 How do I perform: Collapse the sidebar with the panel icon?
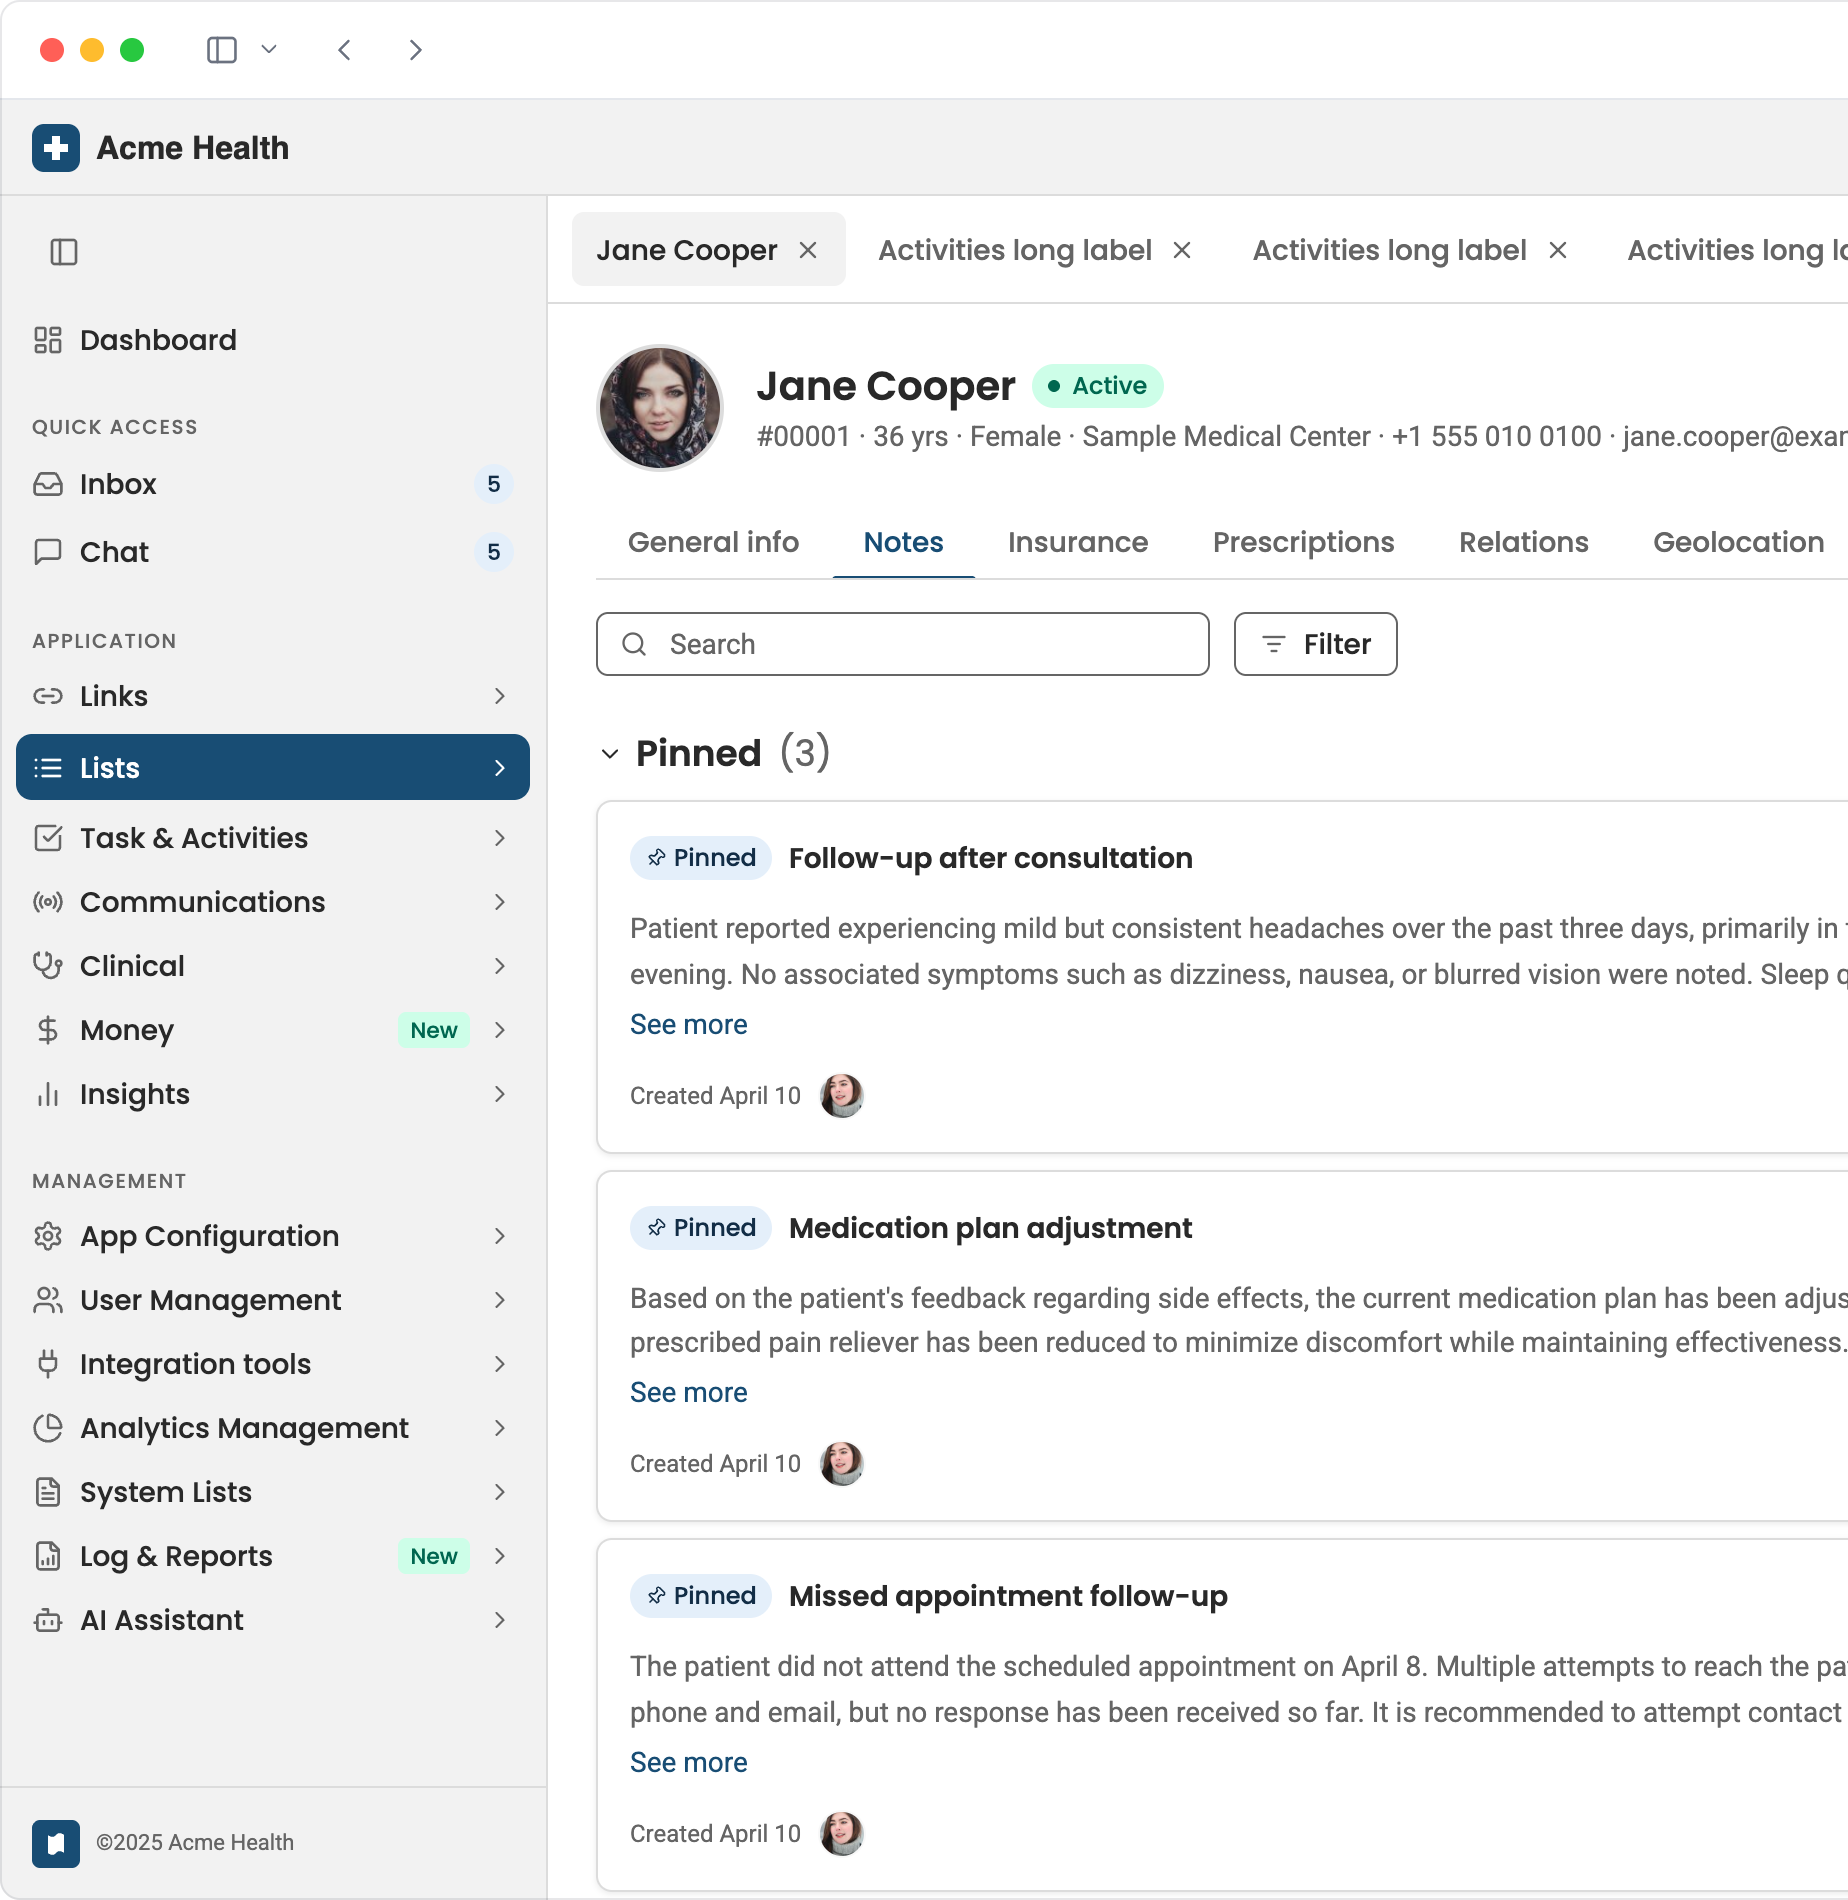[64, 252]
